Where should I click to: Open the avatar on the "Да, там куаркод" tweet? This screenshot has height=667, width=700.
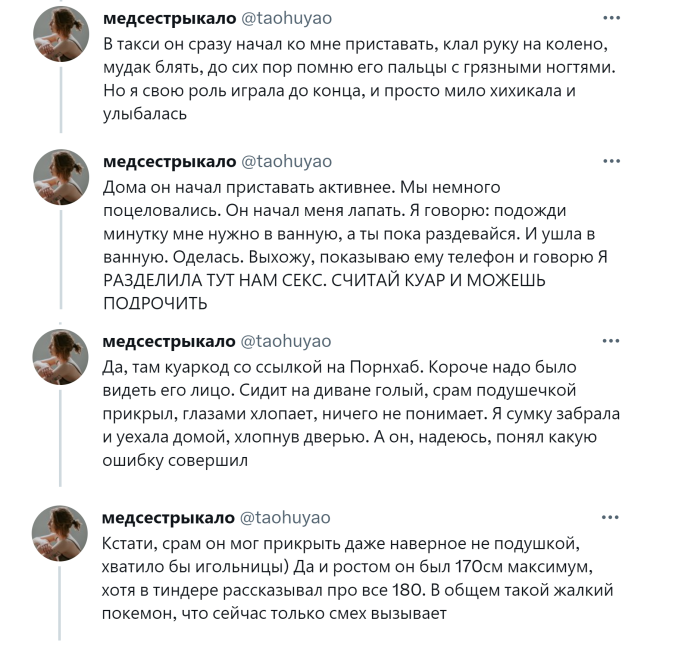(x=61, y=357)
